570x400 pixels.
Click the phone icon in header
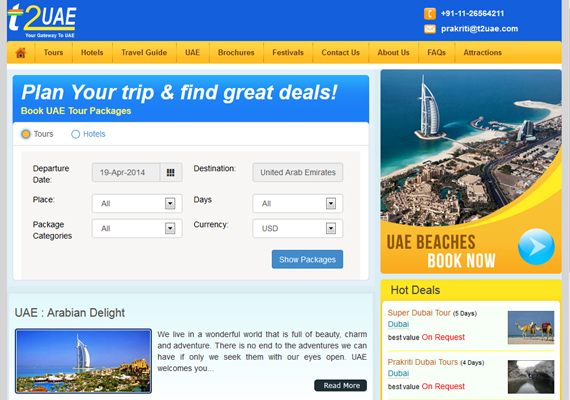tap(430, 14)
